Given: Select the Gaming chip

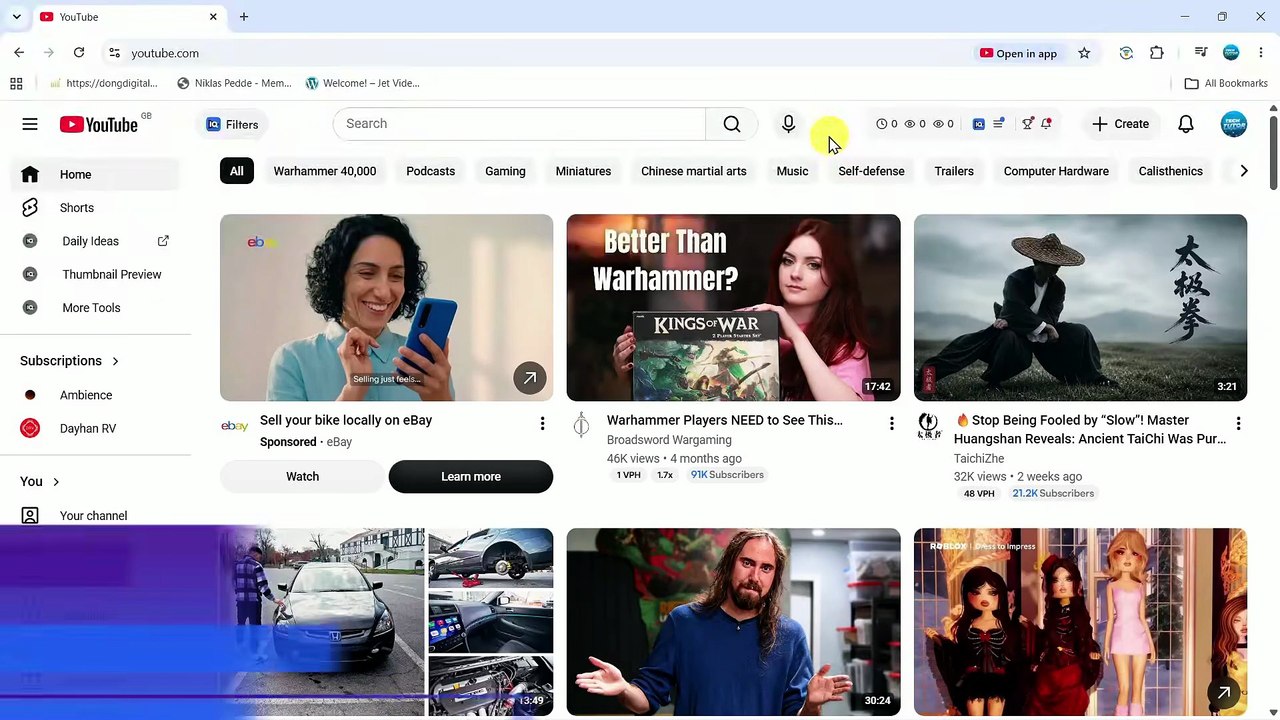Looking at the screenshot, I should click(505, 171).
